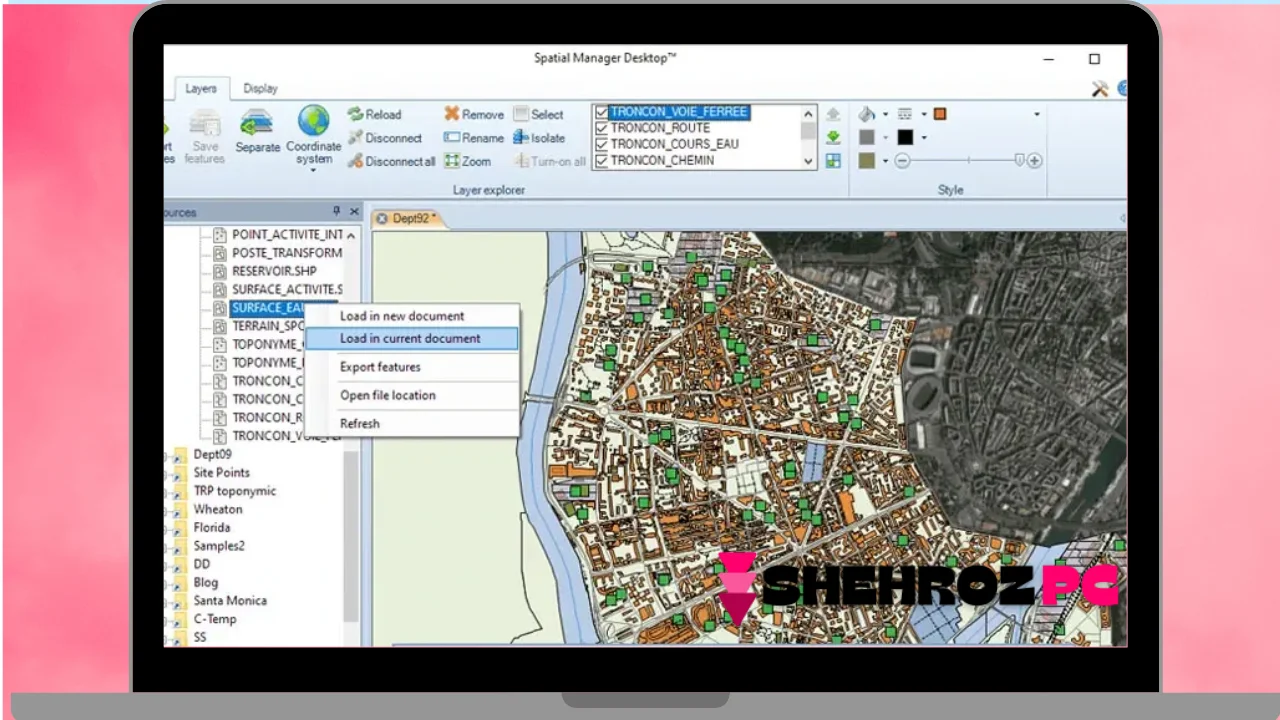Open the fill bucket dropdown arrow
Image resolution: width=1280 pixels, height=720 pixels.
[885, 114]
